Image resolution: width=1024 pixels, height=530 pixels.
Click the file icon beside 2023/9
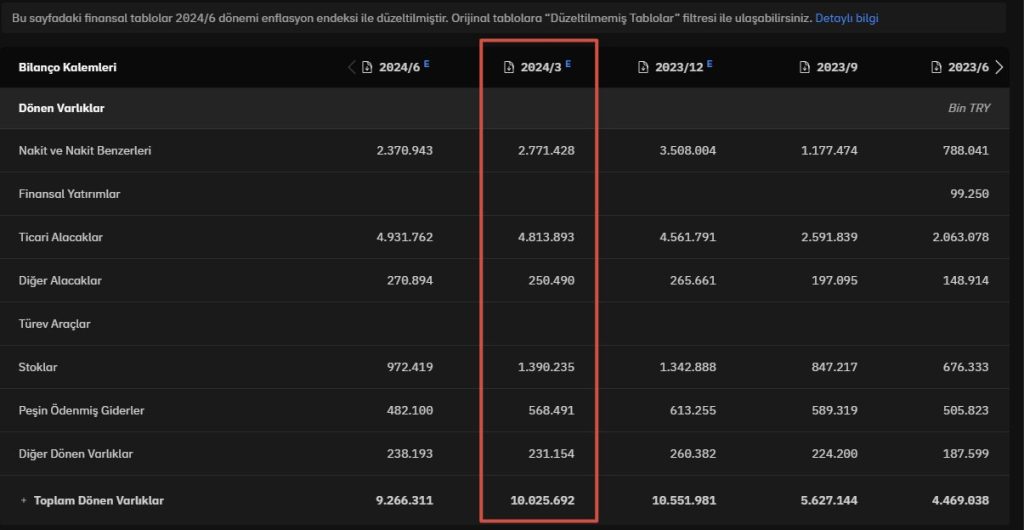click(x=805, y=68)
